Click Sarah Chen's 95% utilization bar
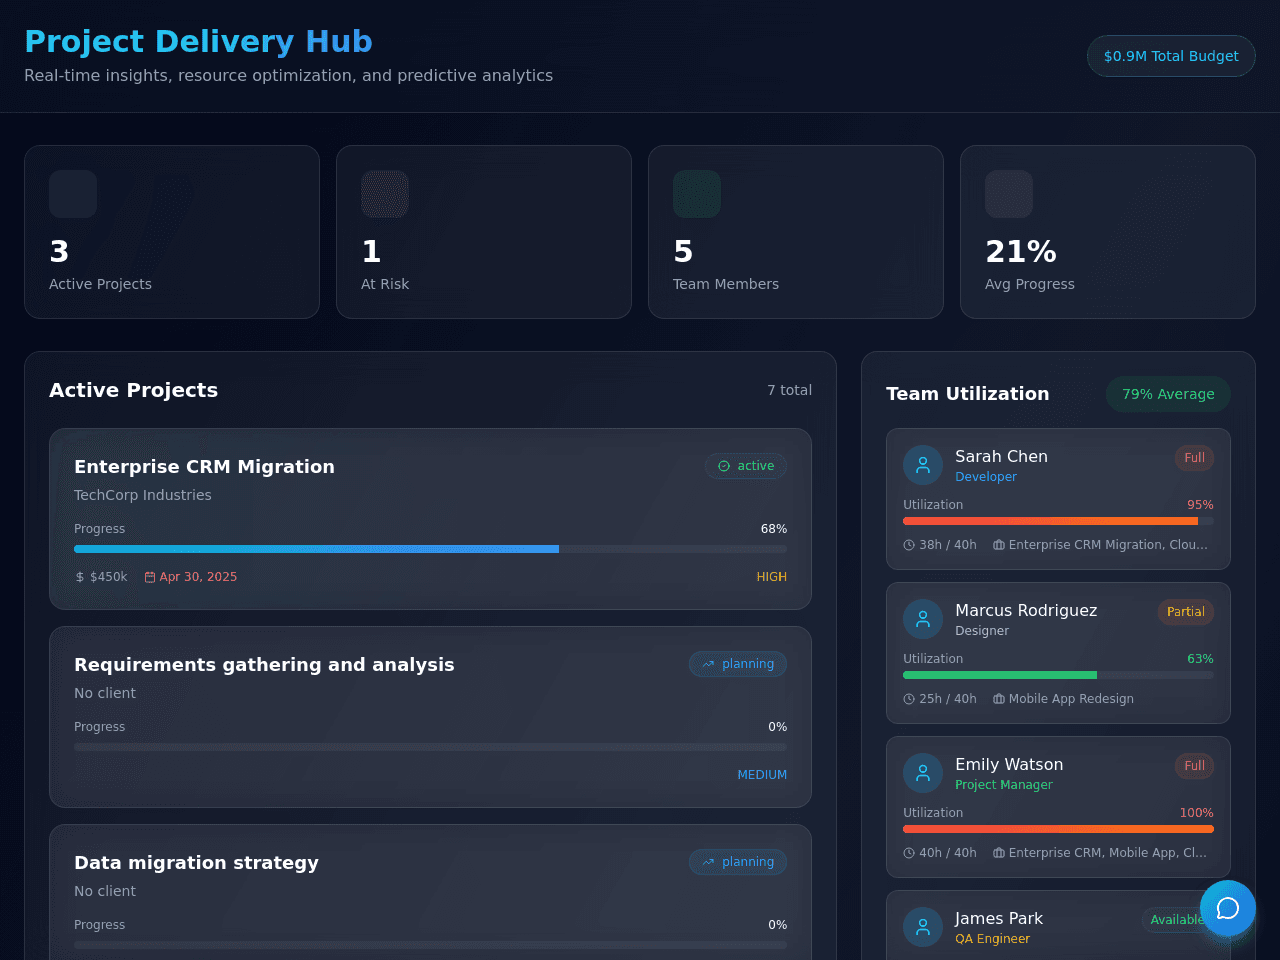 click(x=1058, y=521)
